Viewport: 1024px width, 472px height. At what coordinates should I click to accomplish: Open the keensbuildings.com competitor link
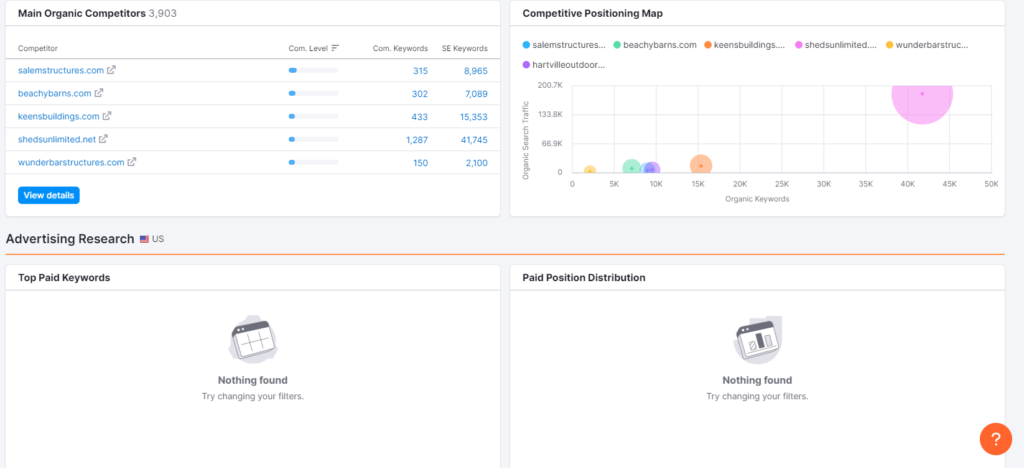pyautogui.click(x=59, y=116)
